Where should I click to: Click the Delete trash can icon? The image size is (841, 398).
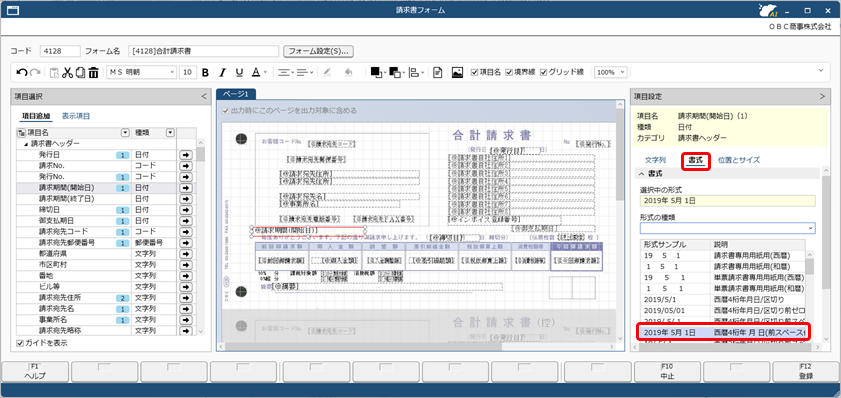pos(93,72)
